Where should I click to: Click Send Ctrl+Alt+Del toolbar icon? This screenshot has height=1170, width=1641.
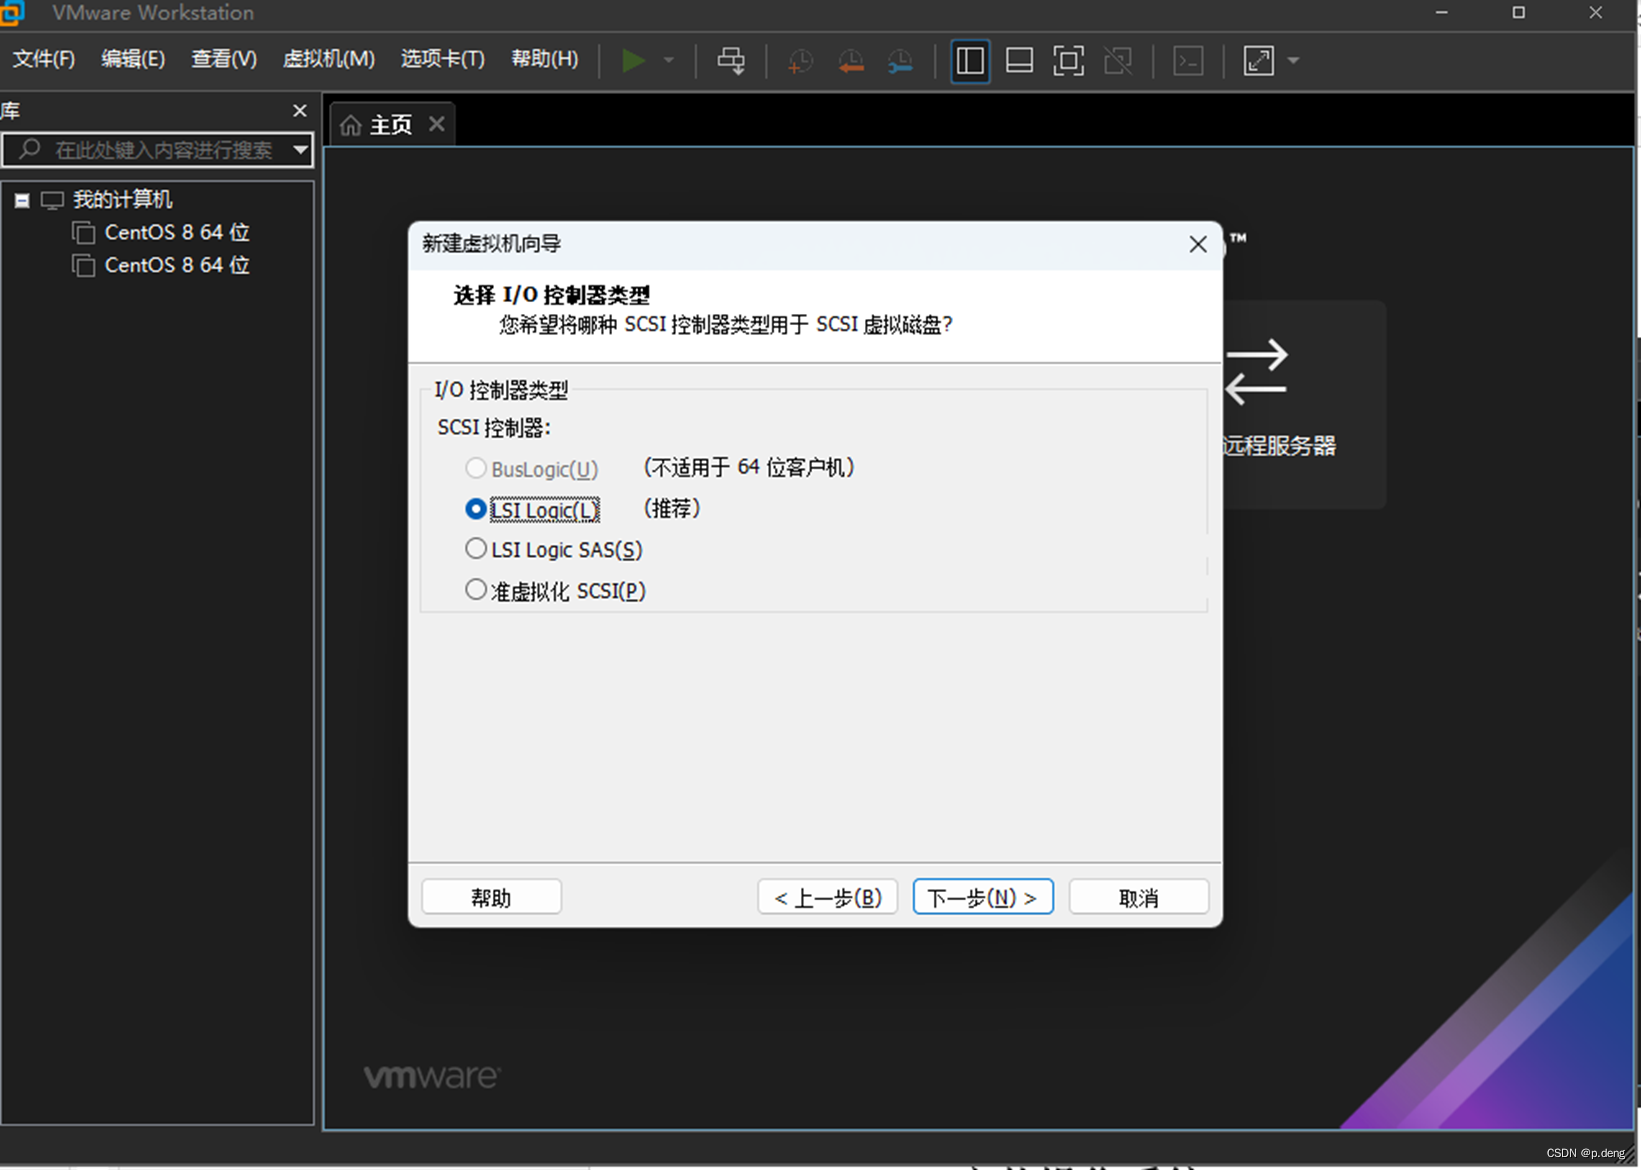731,60
